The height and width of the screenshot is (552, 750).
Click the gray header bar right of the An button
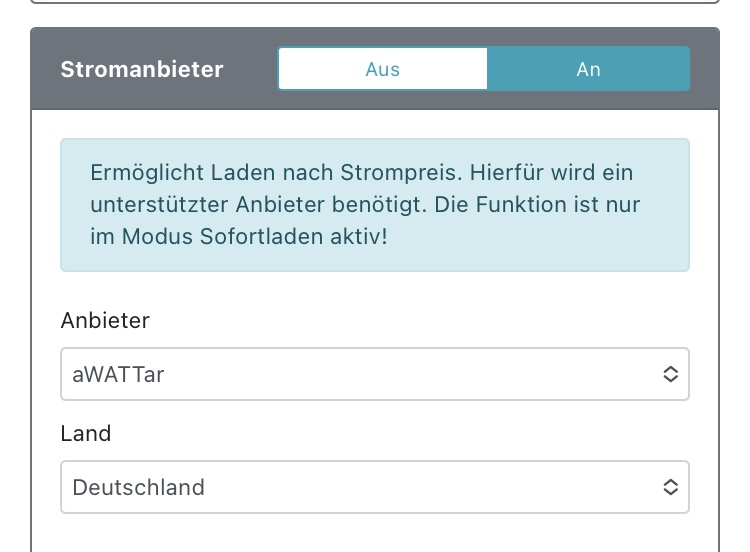pos(704,69)
